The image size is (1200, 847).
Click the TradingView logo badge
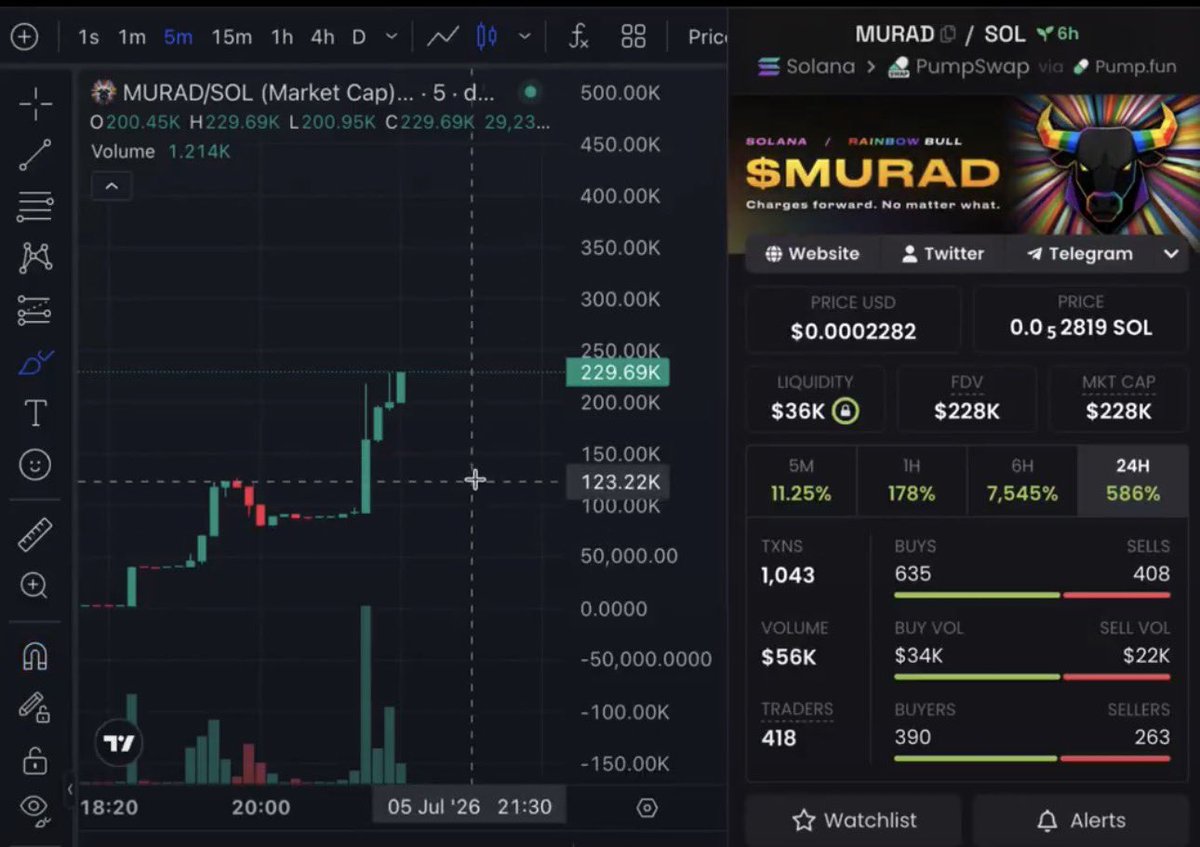click(119, 744)
